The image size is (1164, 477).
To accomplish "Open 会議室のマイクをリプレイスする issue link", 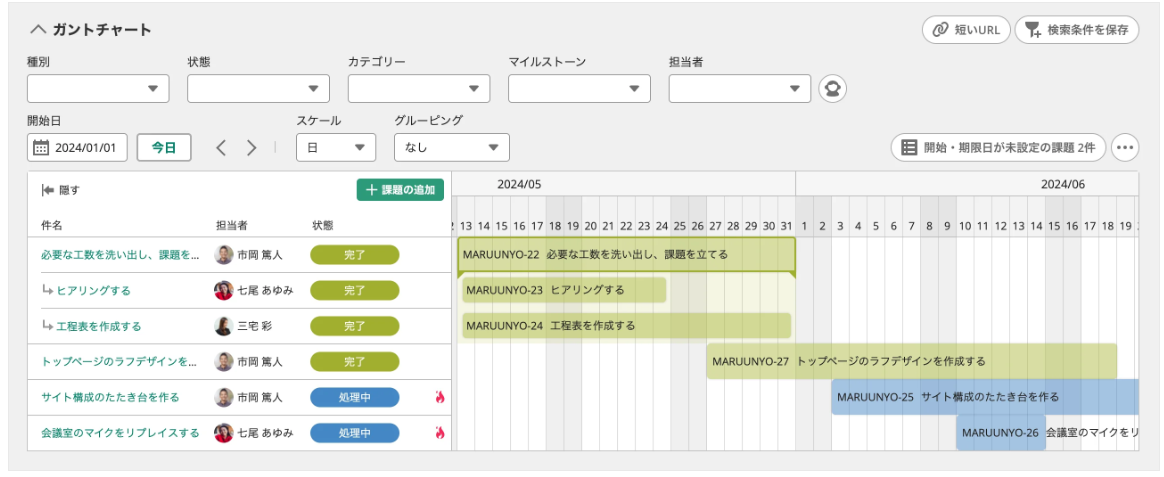I will (x=120, y=432).
